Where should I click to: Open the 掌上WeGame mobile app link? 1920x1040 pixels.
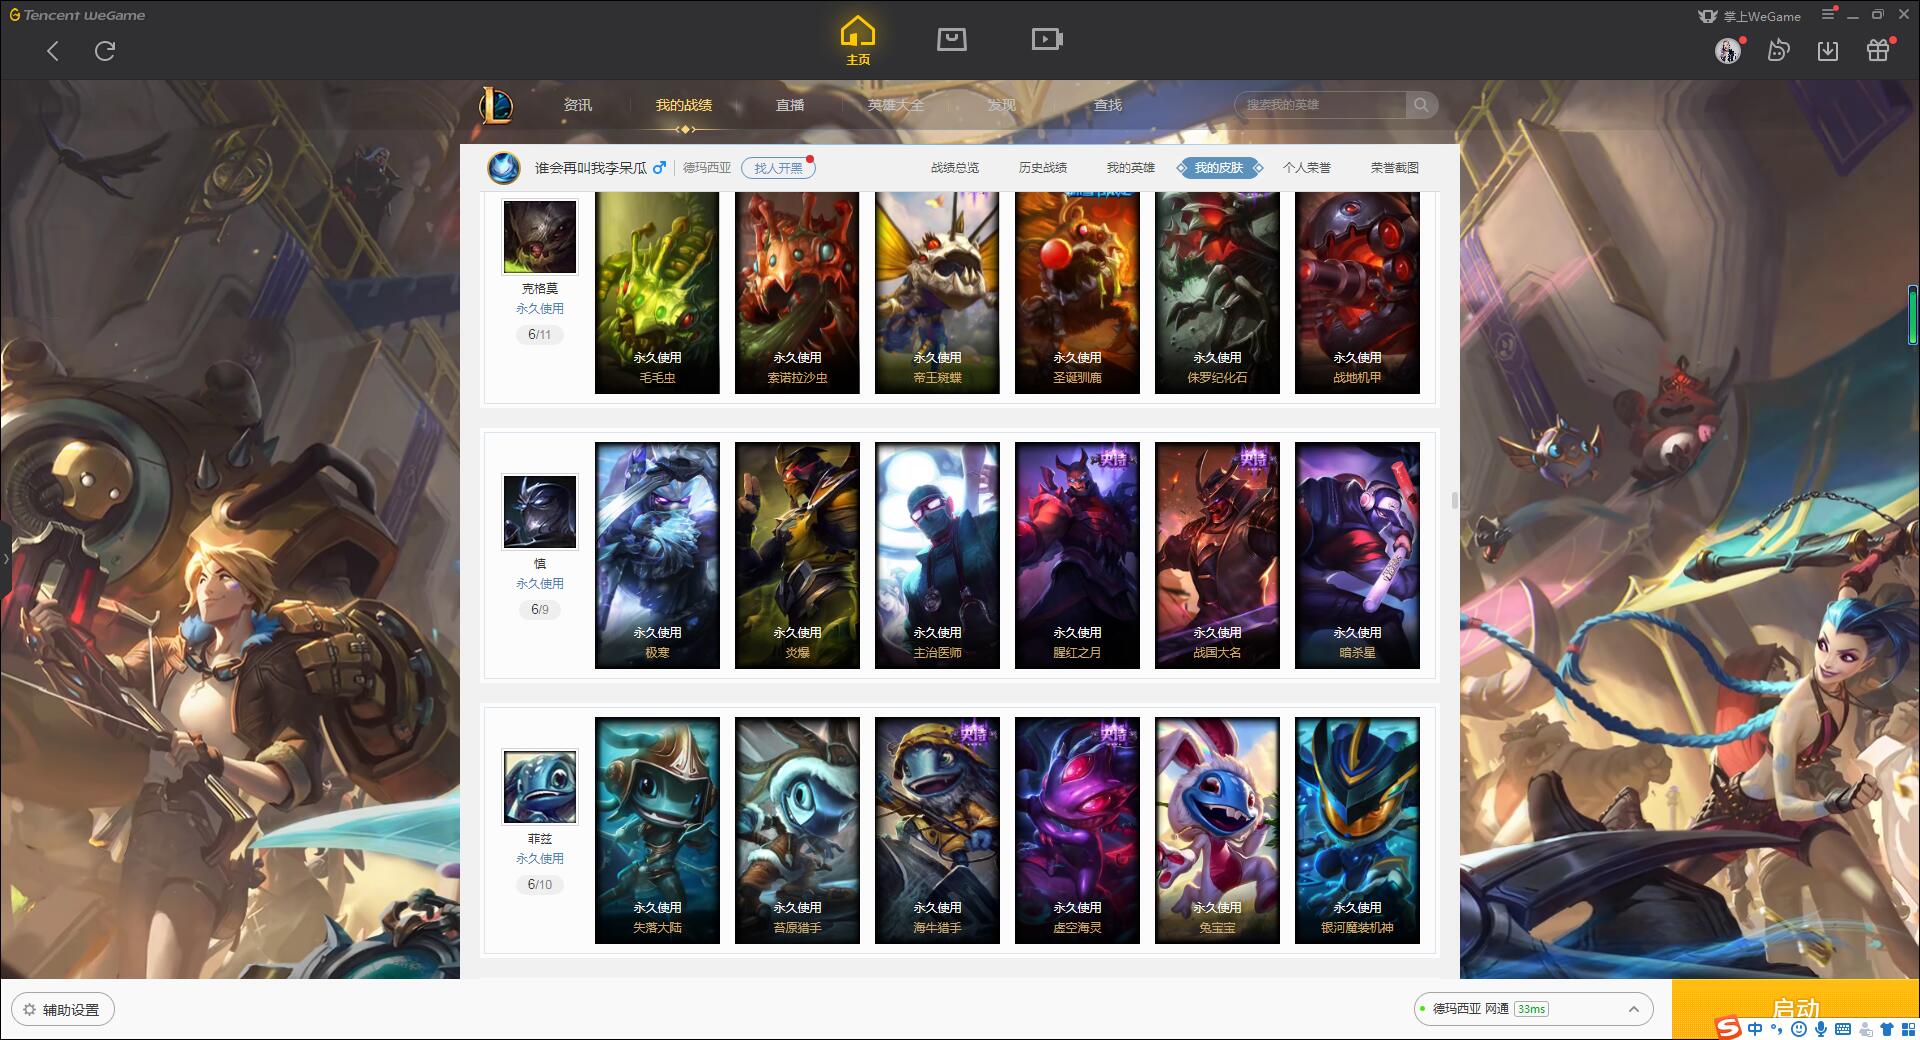coord(1749,16)
